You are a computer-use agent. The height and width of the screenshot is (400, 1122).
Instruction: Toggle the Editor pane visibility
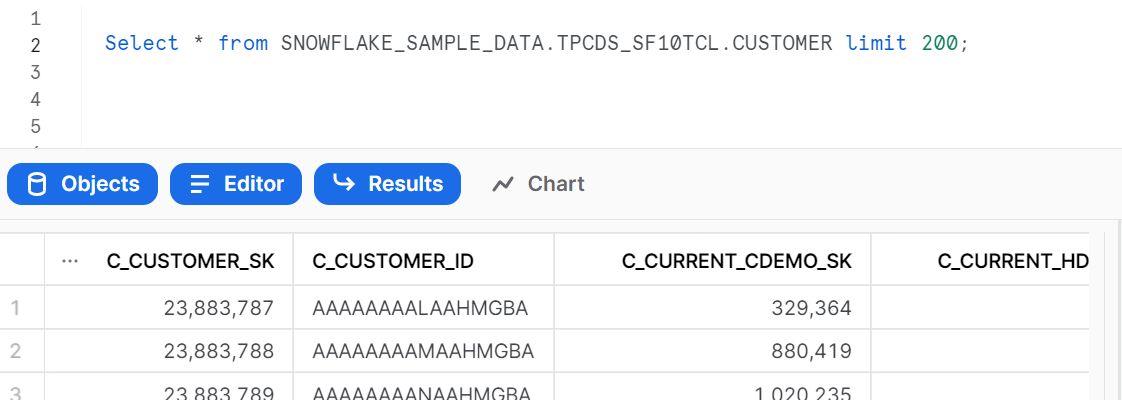point(236,184)
